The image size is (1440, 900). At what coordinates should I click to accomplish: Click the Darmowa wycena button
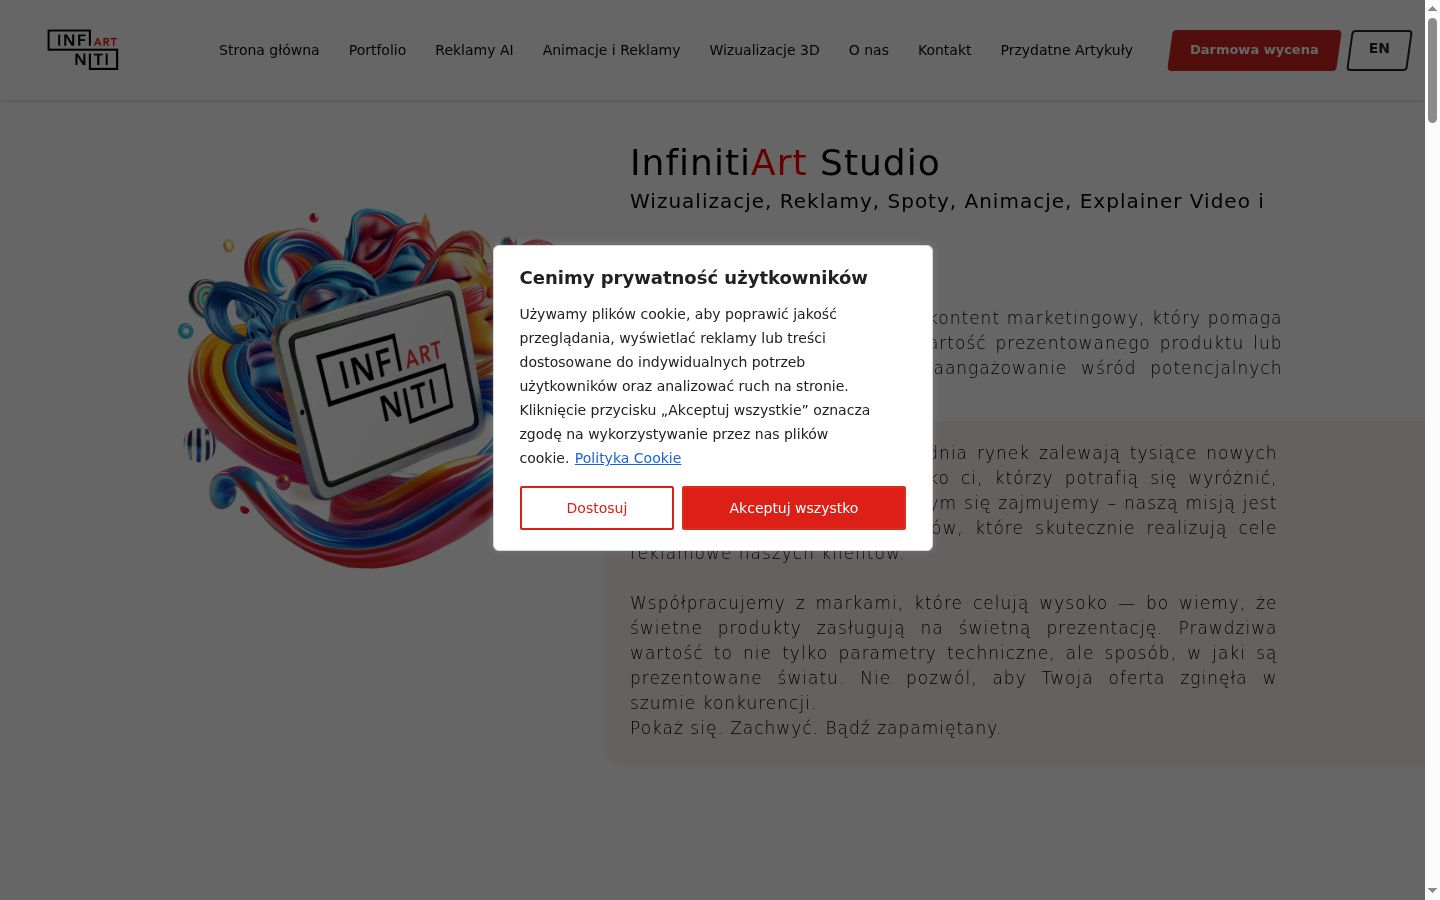1254,50
